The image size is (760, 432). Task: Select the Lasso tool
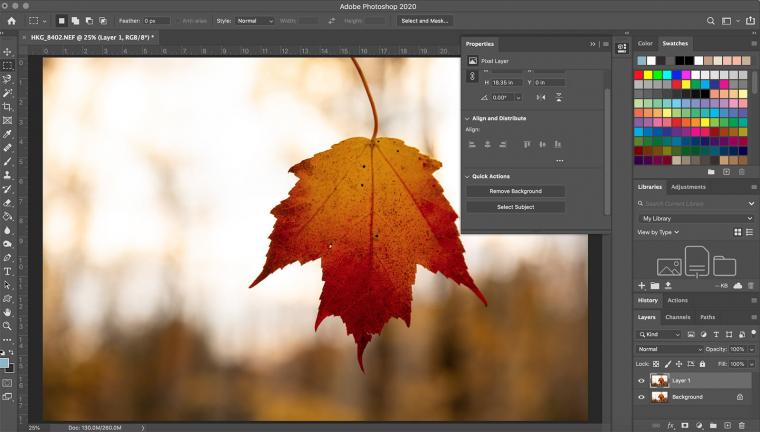pos(7,79)
